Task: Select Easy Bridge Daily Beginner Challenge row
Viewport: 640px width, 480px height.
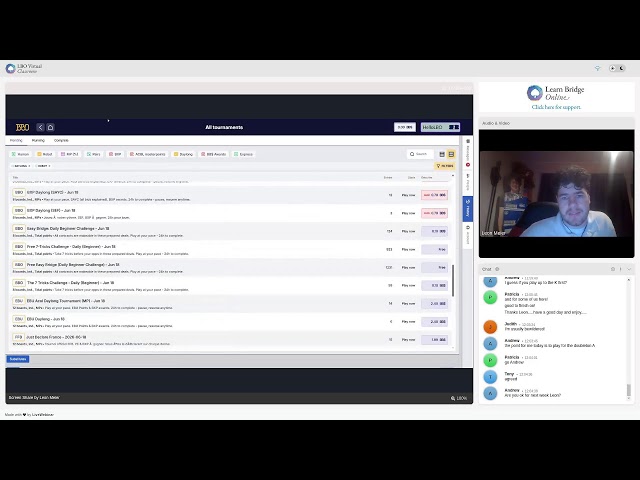Action: pos(230,231)
